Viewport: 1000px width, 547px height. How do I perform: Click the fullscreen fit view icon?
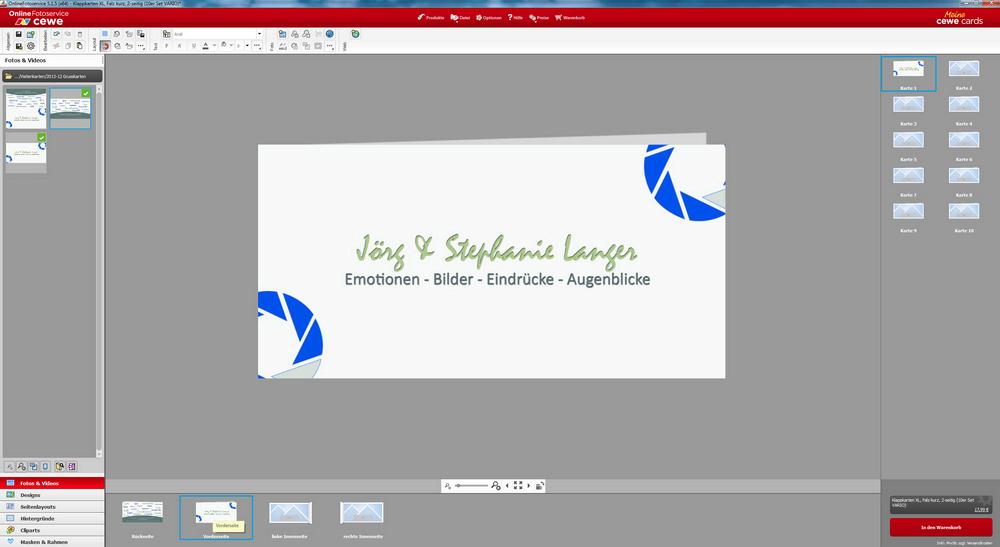[518, 485]
